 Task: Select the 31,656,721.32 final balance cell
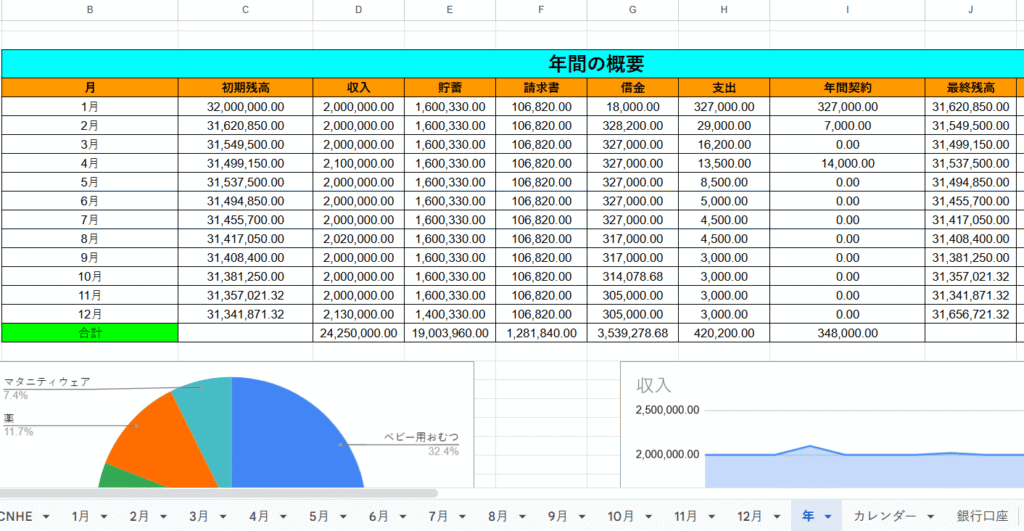coord(971,314)
